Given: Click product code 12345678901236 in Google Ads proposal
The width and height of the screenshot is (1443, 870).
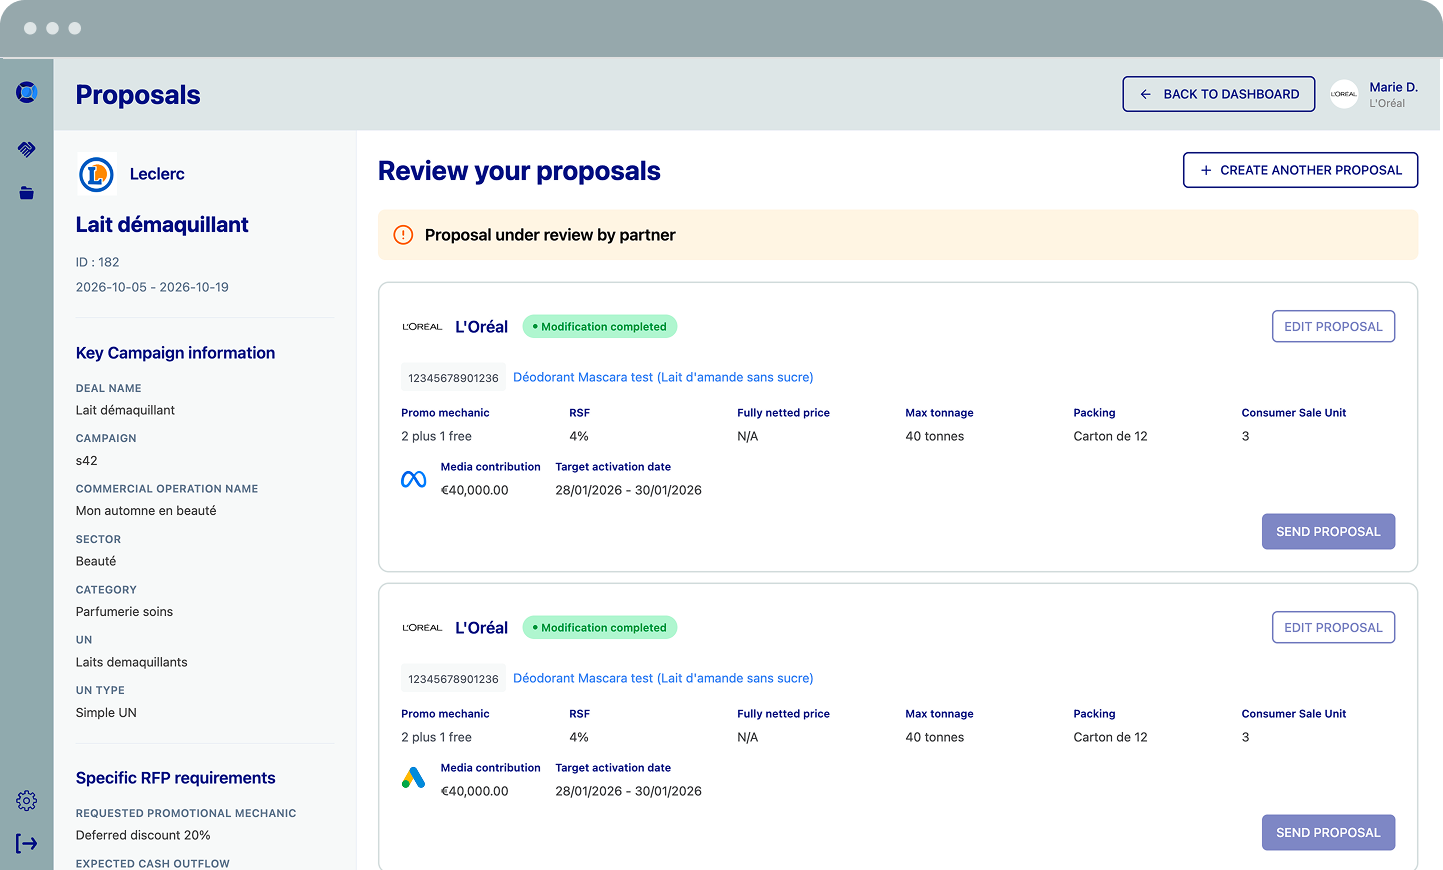Looking at the screenshot, I should tap(453, 679).
